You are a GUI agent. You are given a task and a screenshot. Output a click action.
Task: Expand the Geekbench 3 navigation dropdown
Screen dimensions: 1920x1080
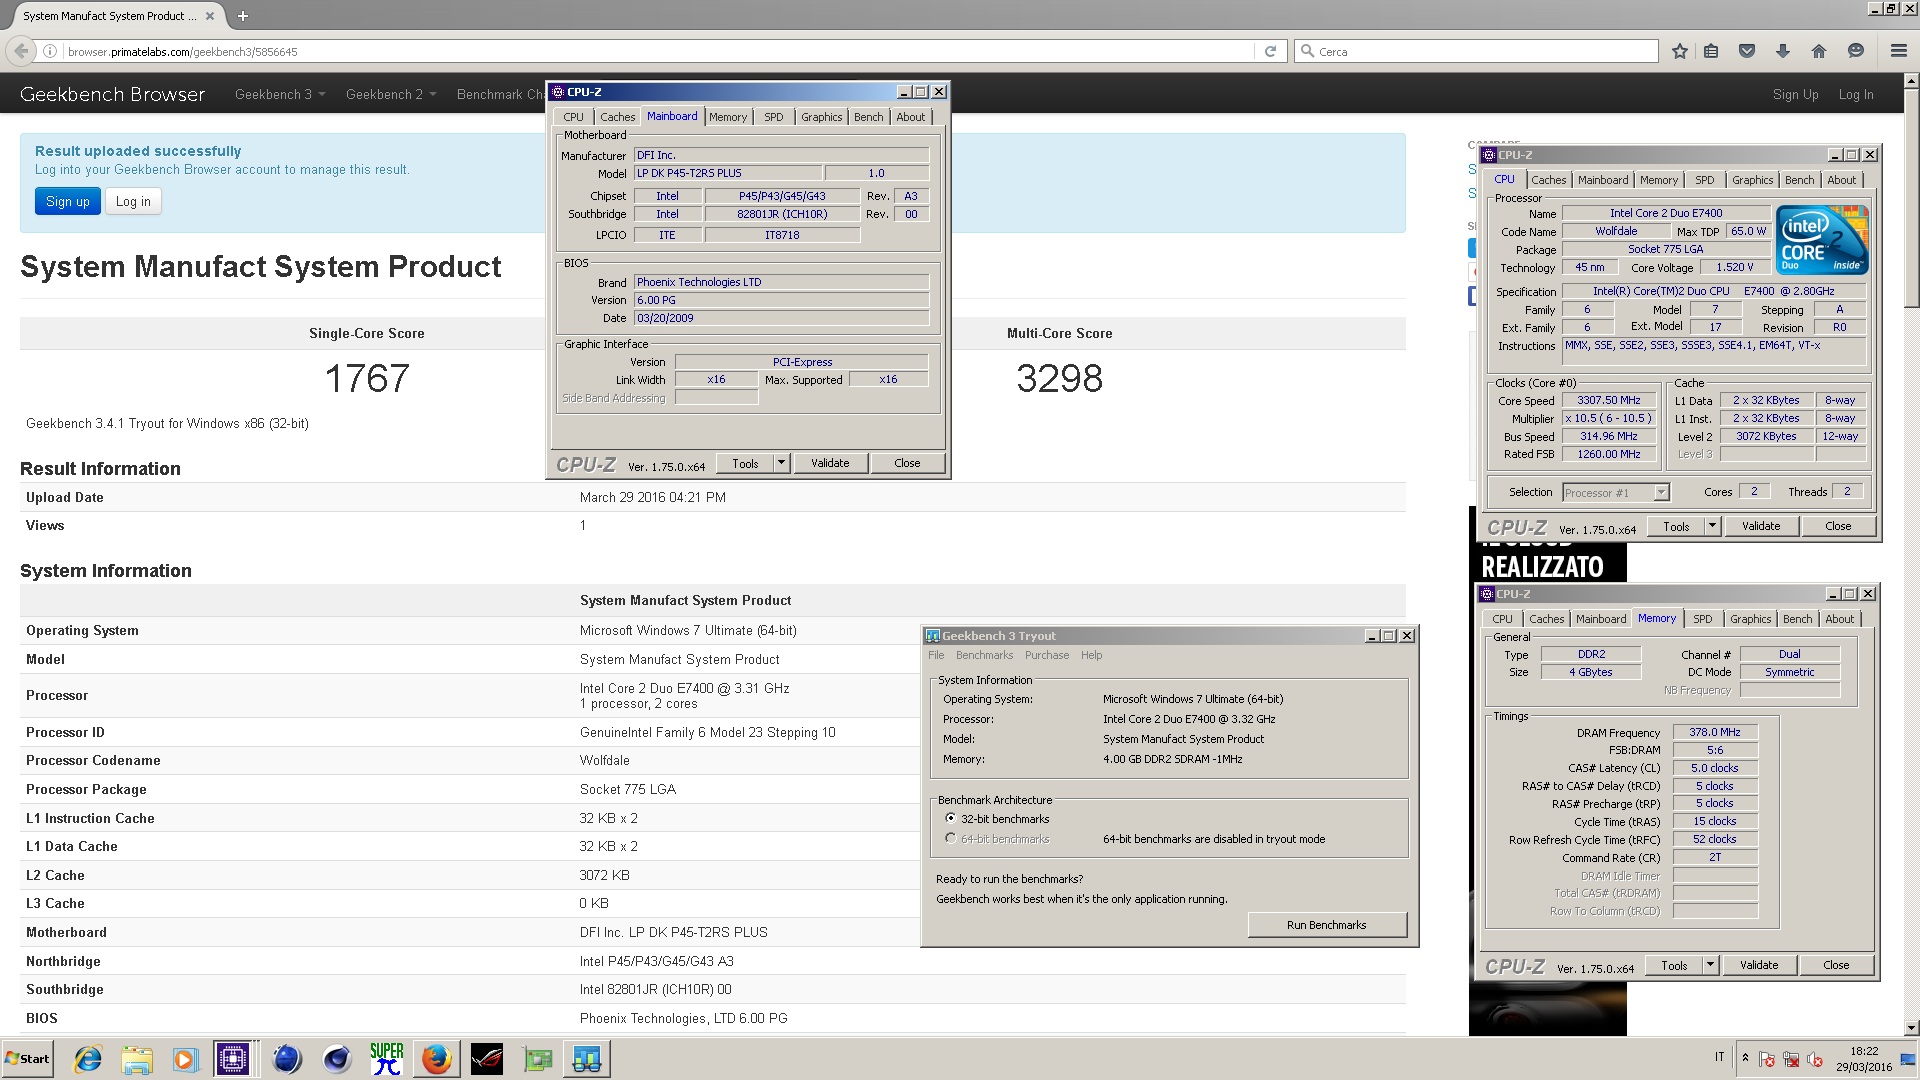tap(280, 94)
